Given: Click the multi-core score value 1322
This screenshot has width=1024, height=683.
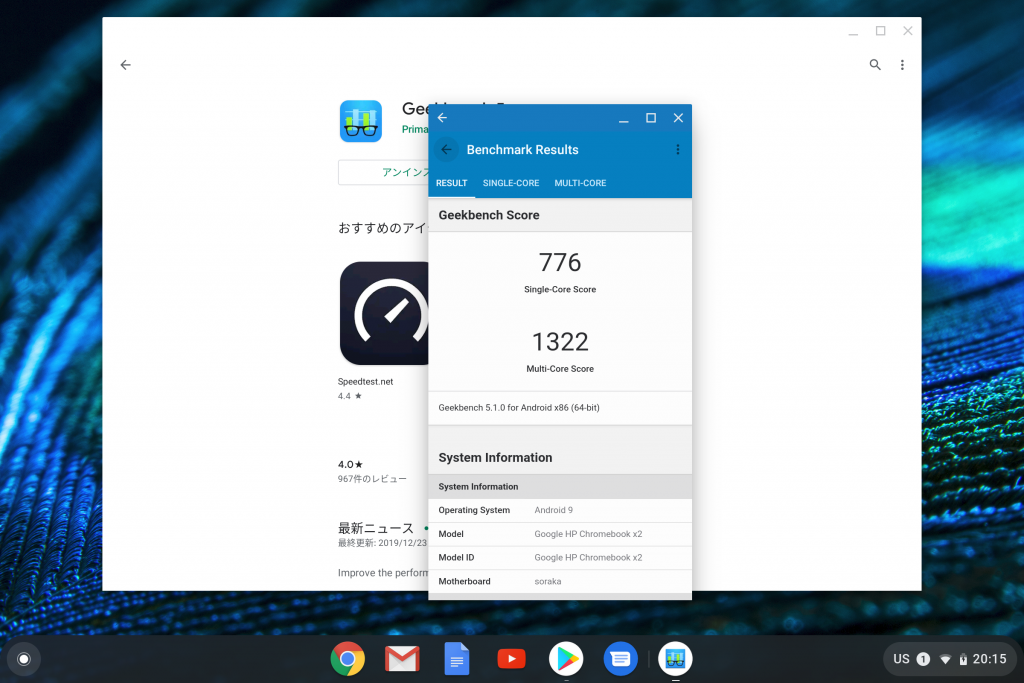Looking at the screenshot, I should point(560,342).
